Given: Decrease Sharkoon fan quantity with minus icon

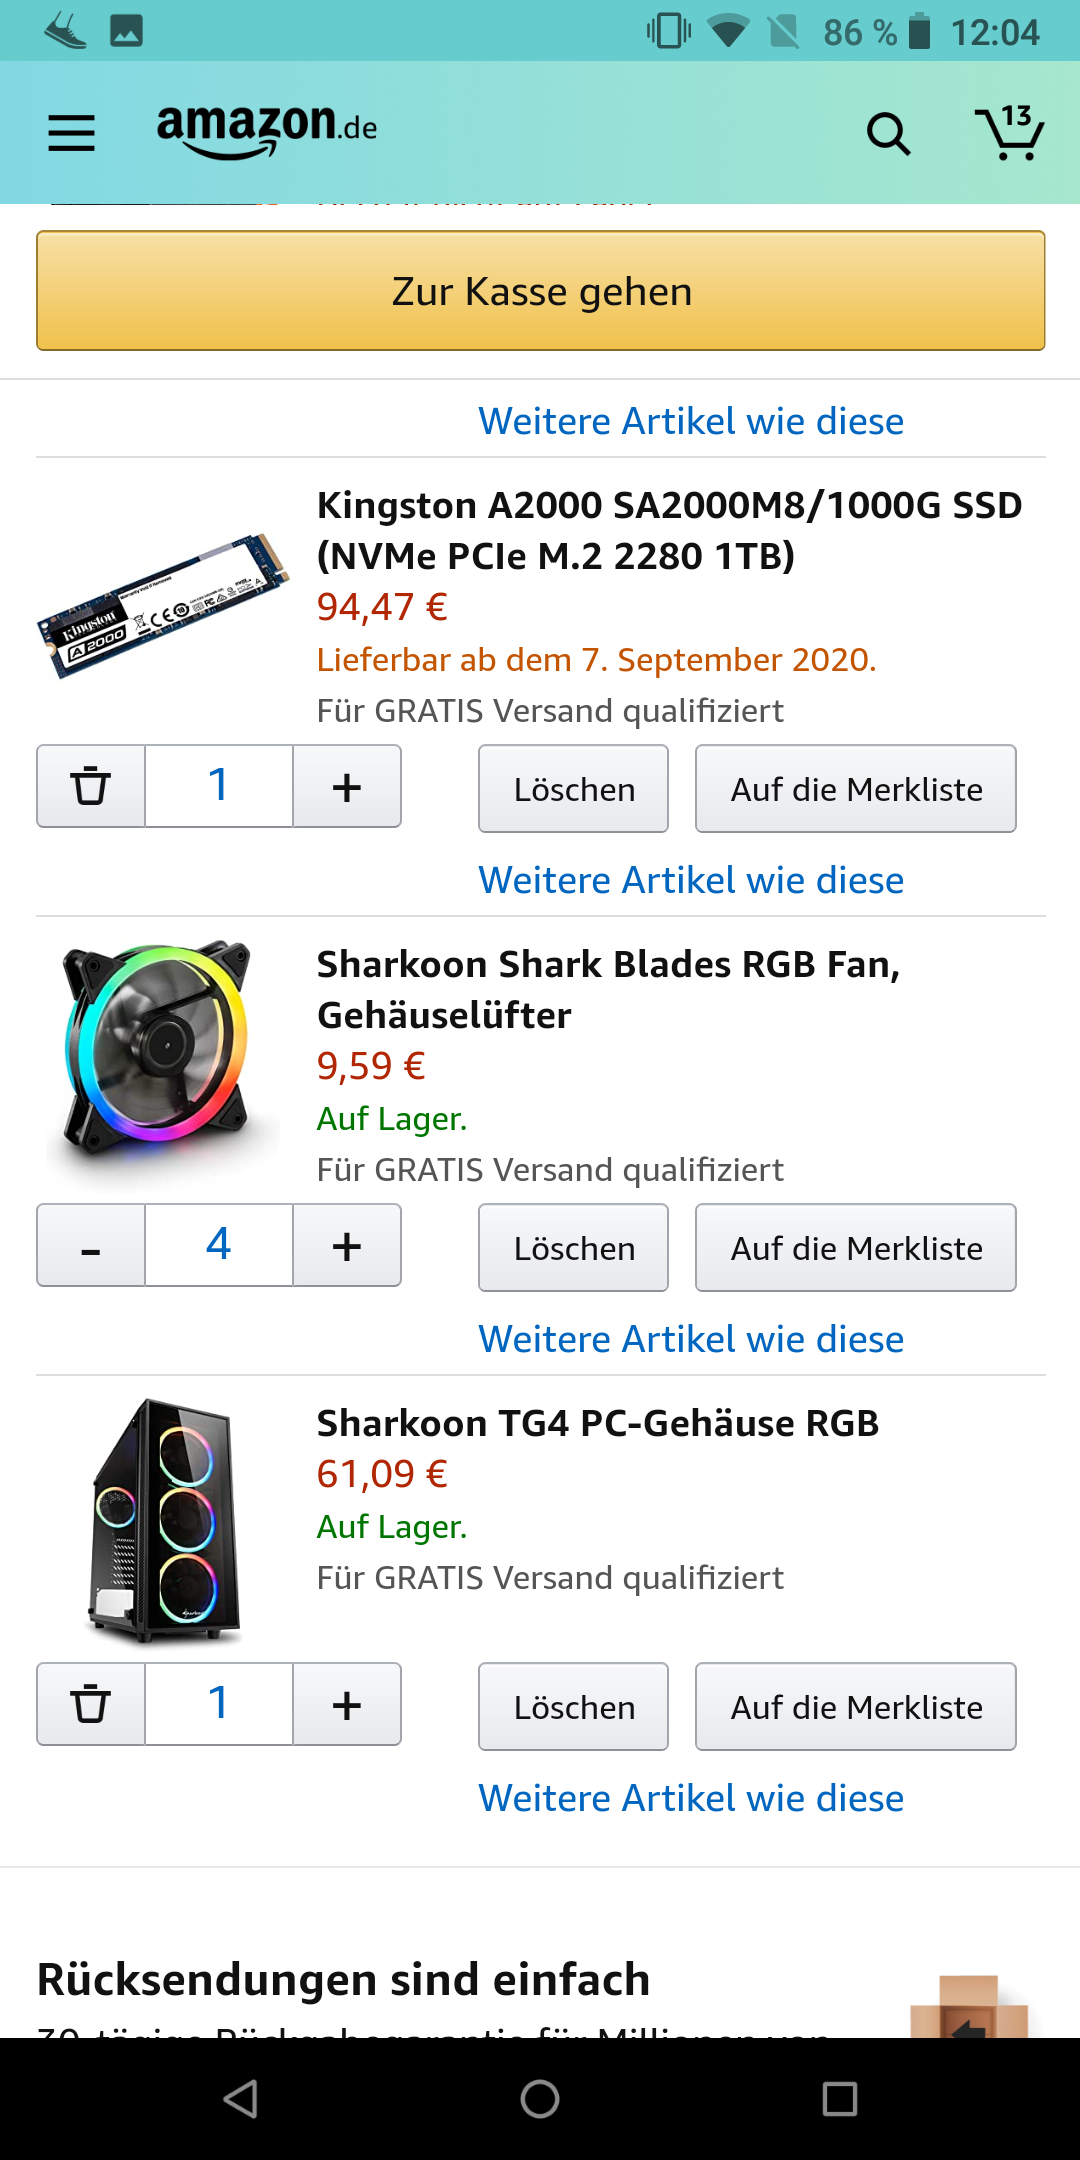Looking at the screenshot, I should (x=89, y=1245).
